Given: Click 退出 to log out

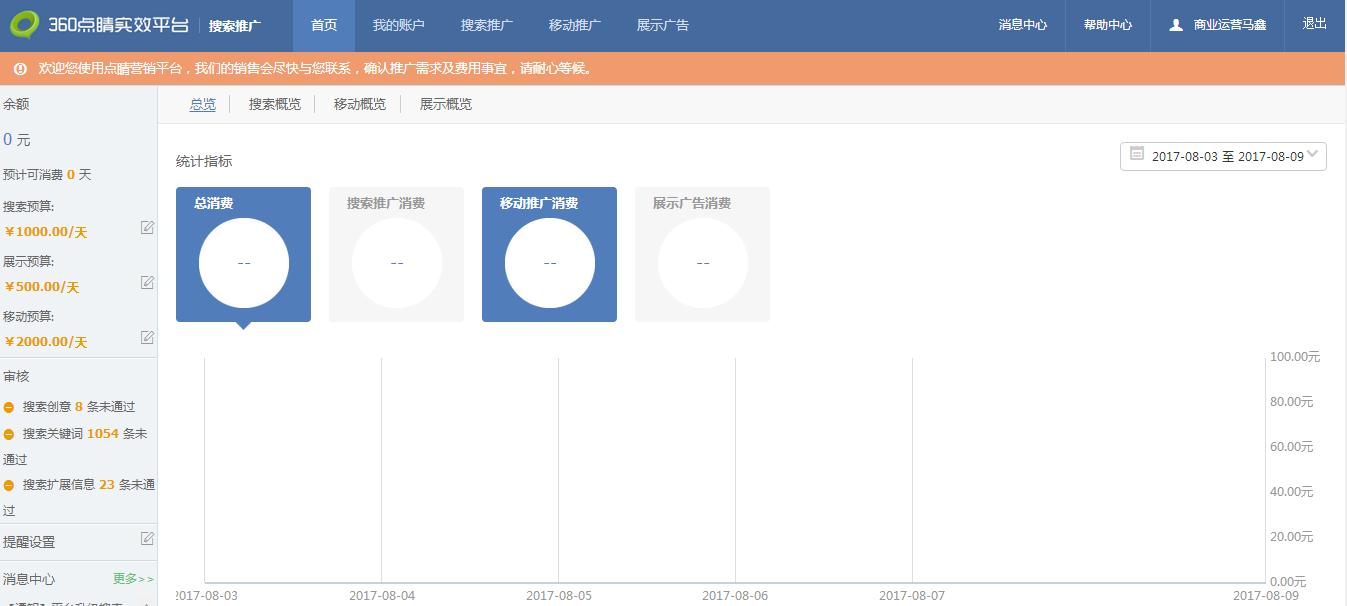Looking at the screenshot, I should pos(1315,24).
